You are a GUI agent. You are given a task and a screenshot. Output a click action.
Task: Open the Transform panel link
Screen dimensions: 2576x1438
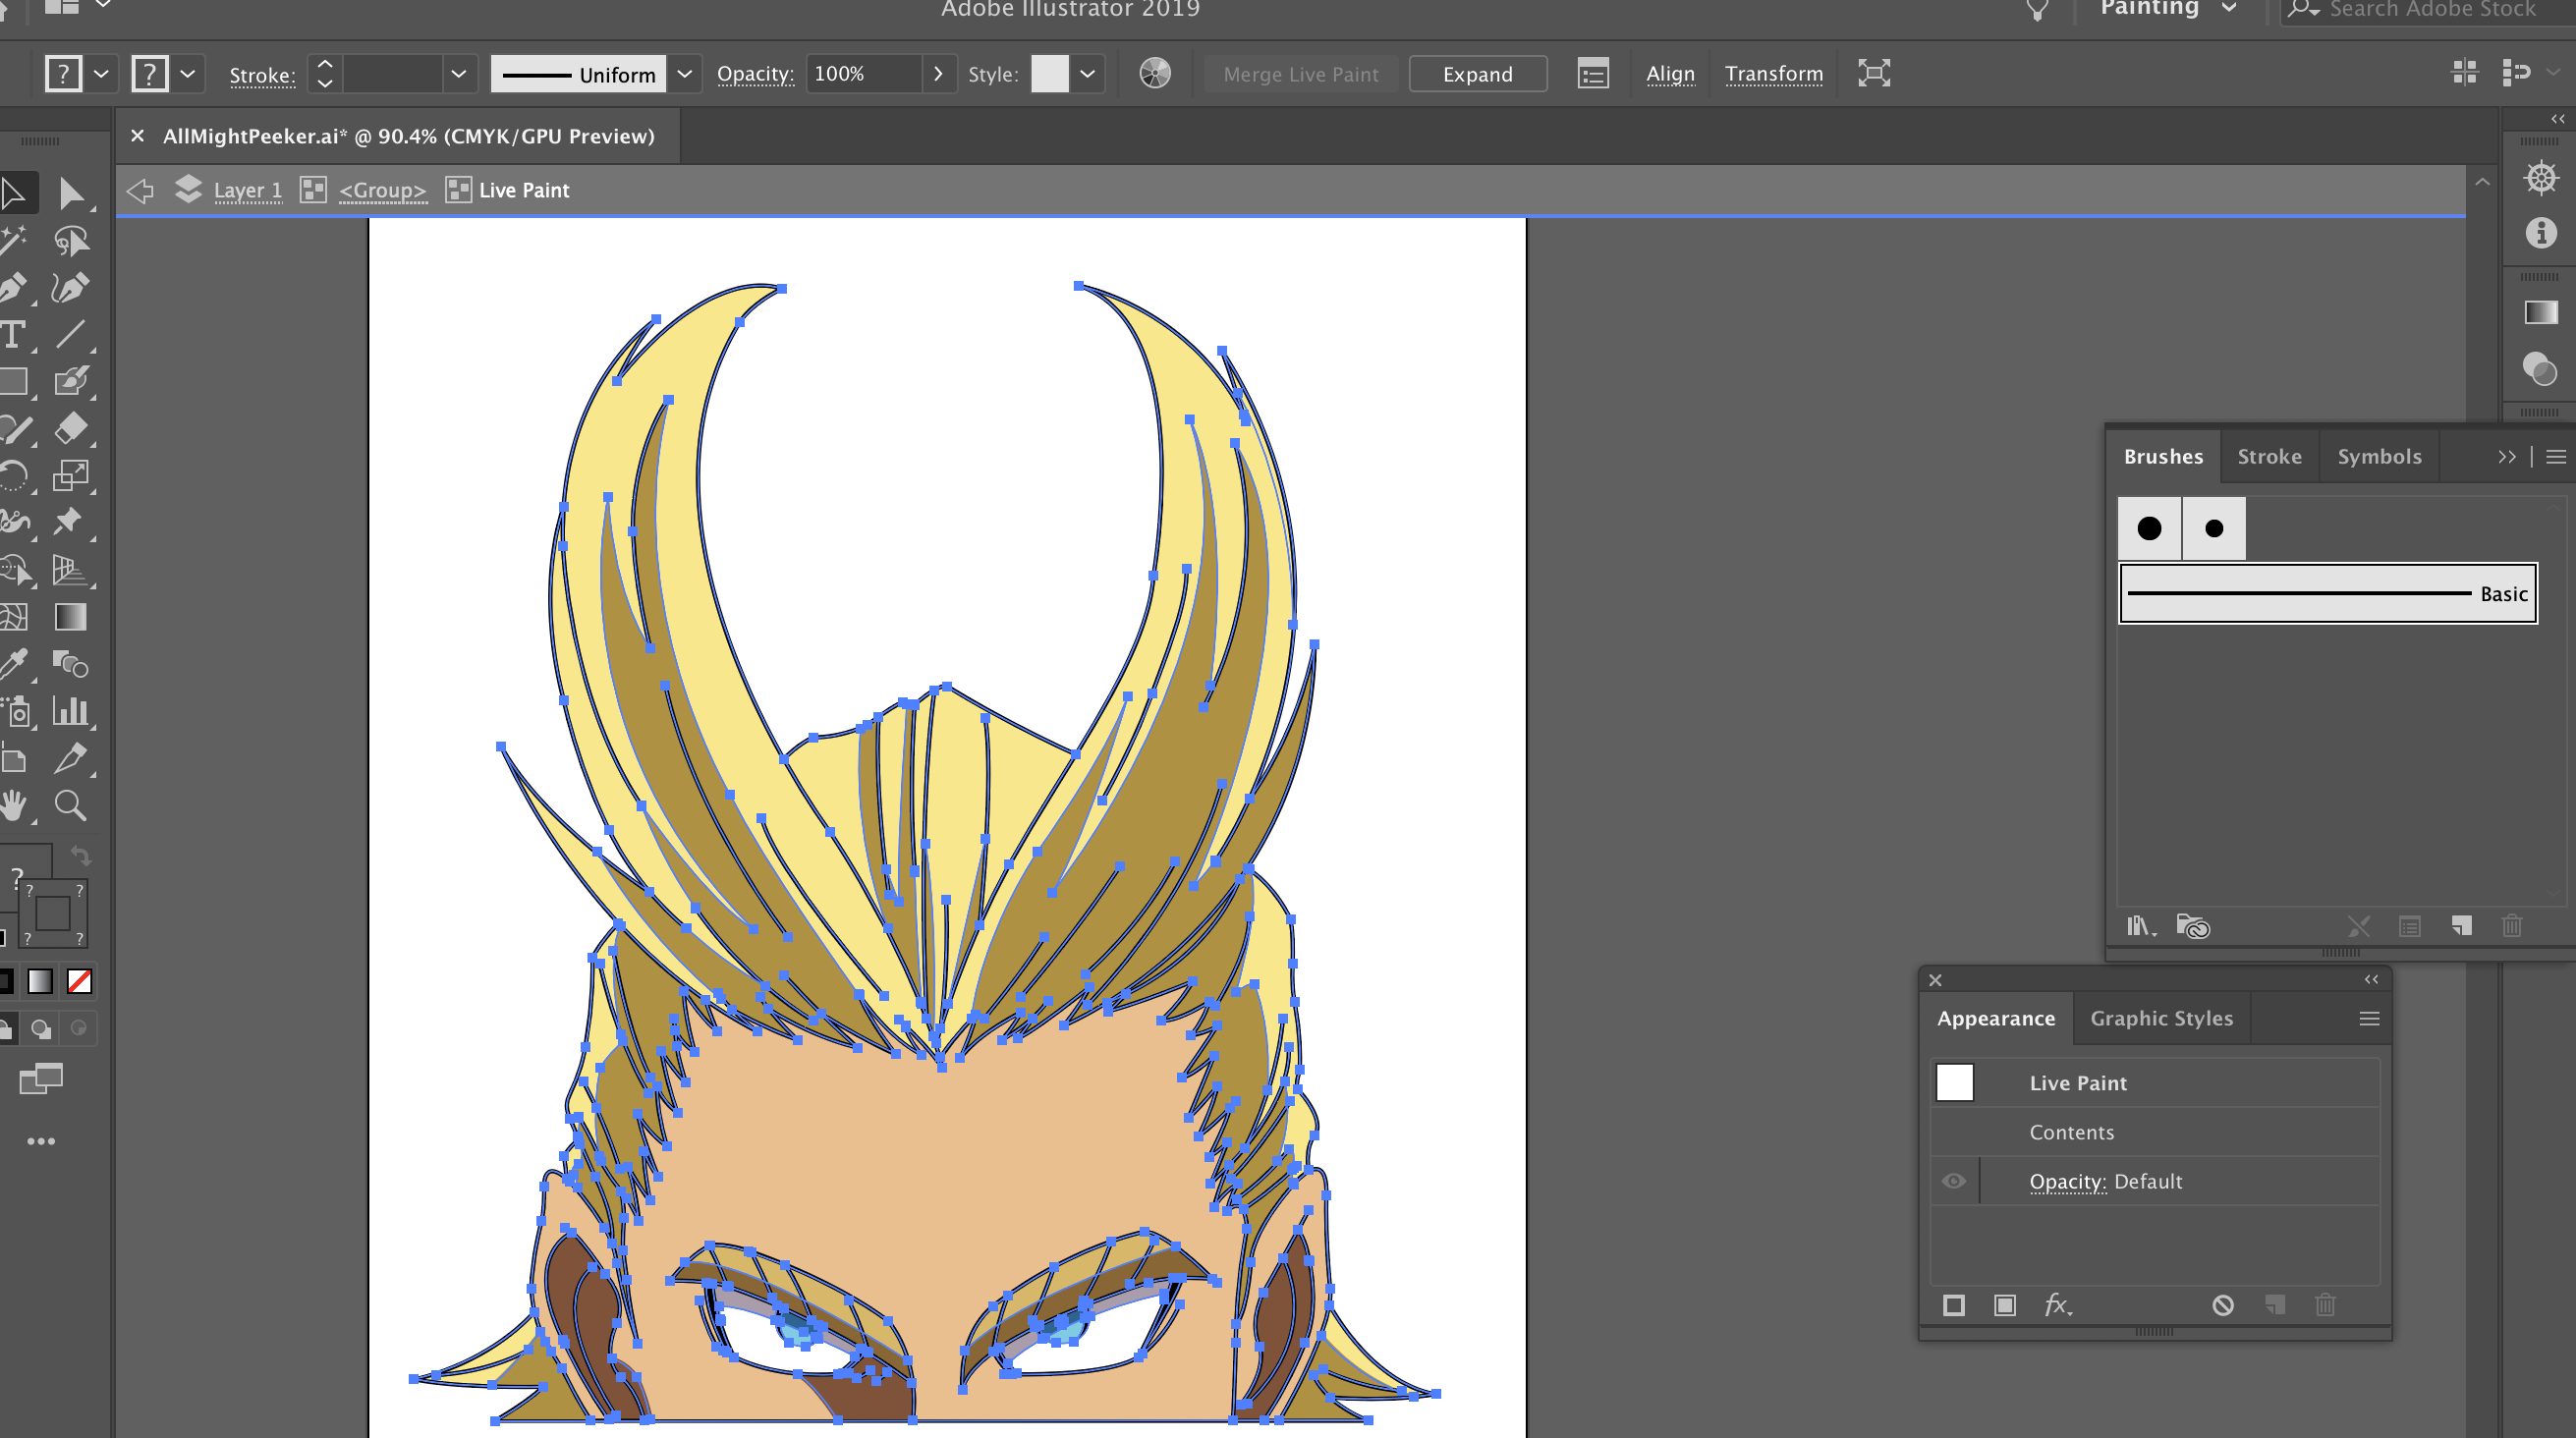pyautogui.click(x=1773, y=74)
